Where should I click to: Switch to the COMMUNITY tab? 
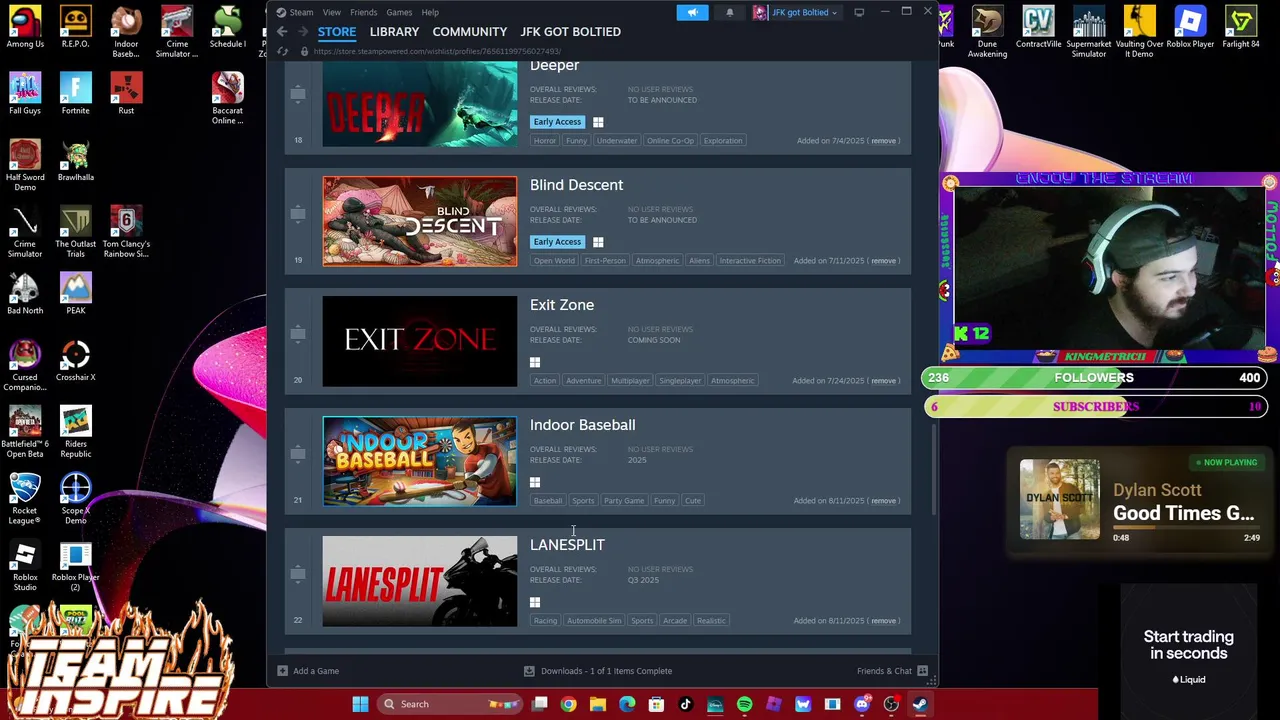click(469, 32)
